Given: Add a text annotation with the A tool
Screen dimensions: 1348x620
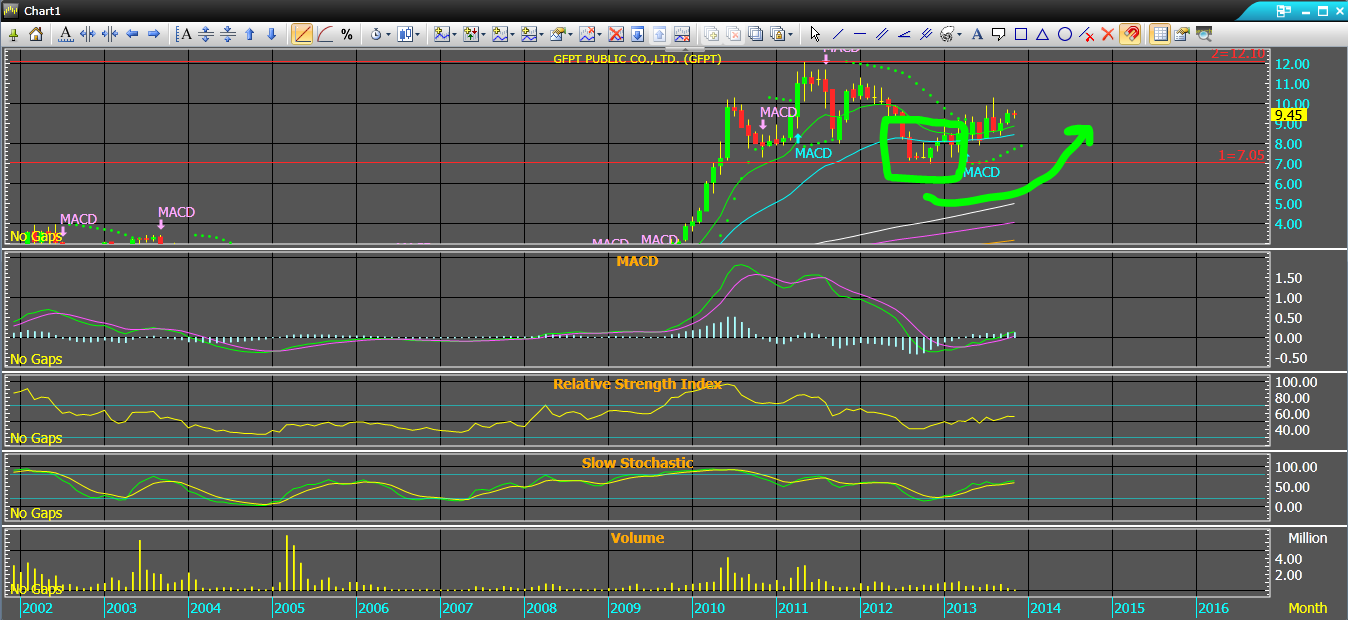Looking at the screenshot, I should (976, 34).
